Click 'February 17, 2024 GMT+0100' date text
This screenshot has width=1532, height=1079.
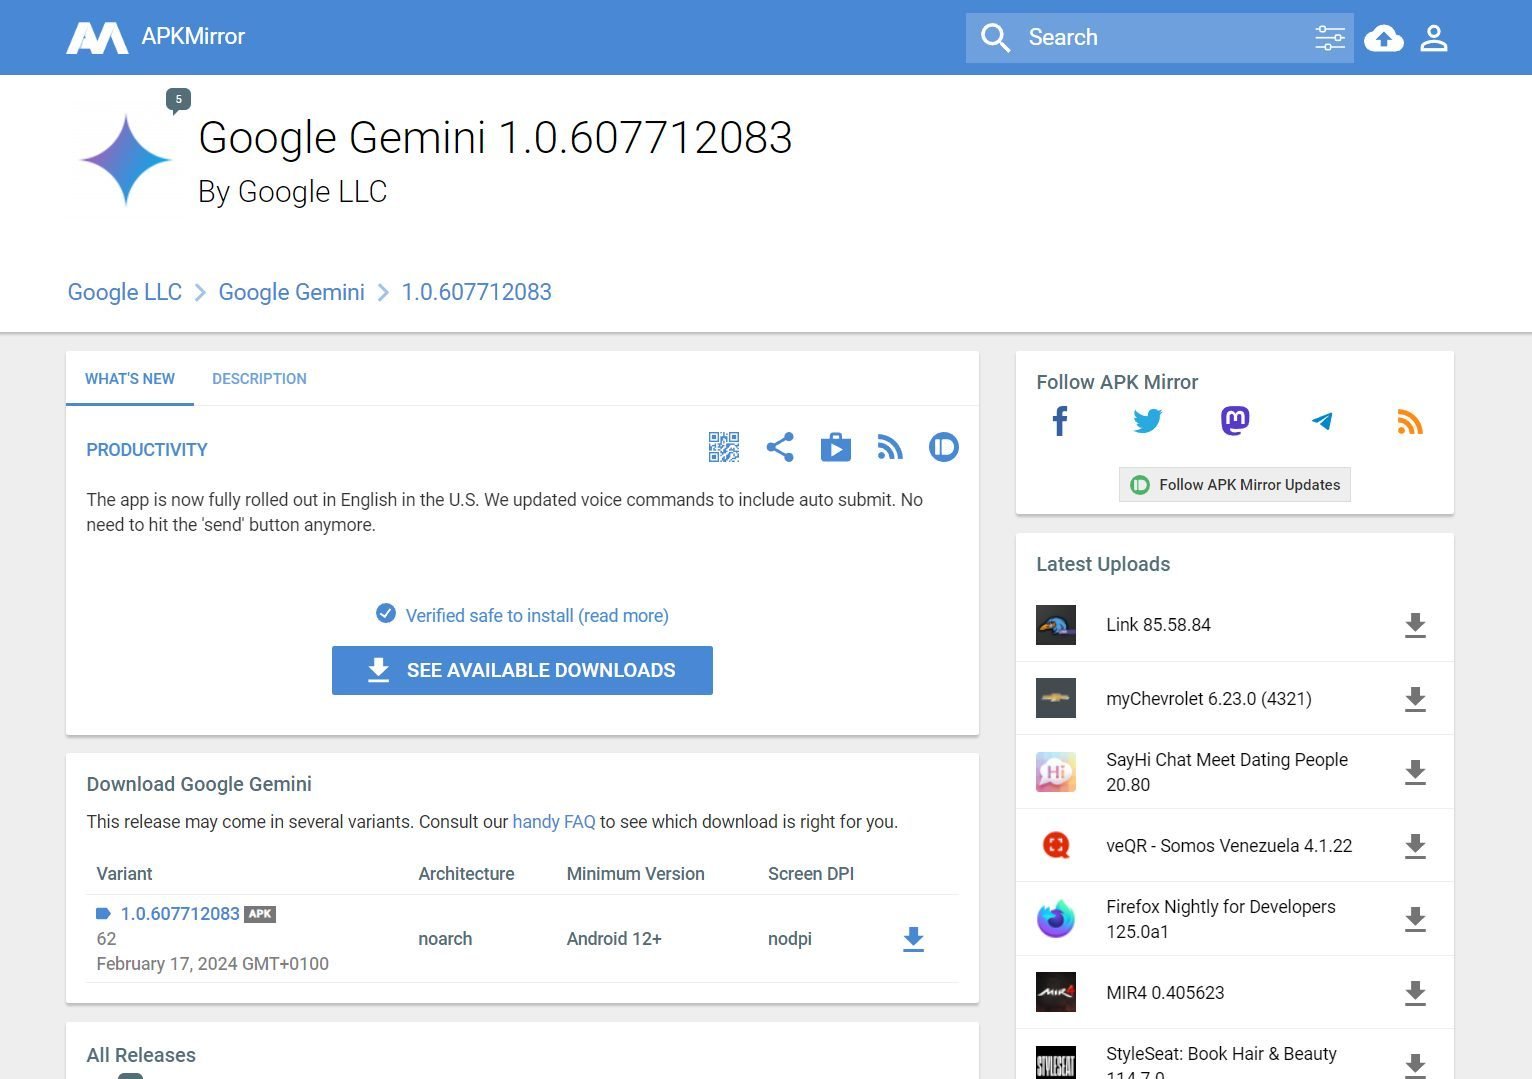pyautogui.click(x=212, y=964)
